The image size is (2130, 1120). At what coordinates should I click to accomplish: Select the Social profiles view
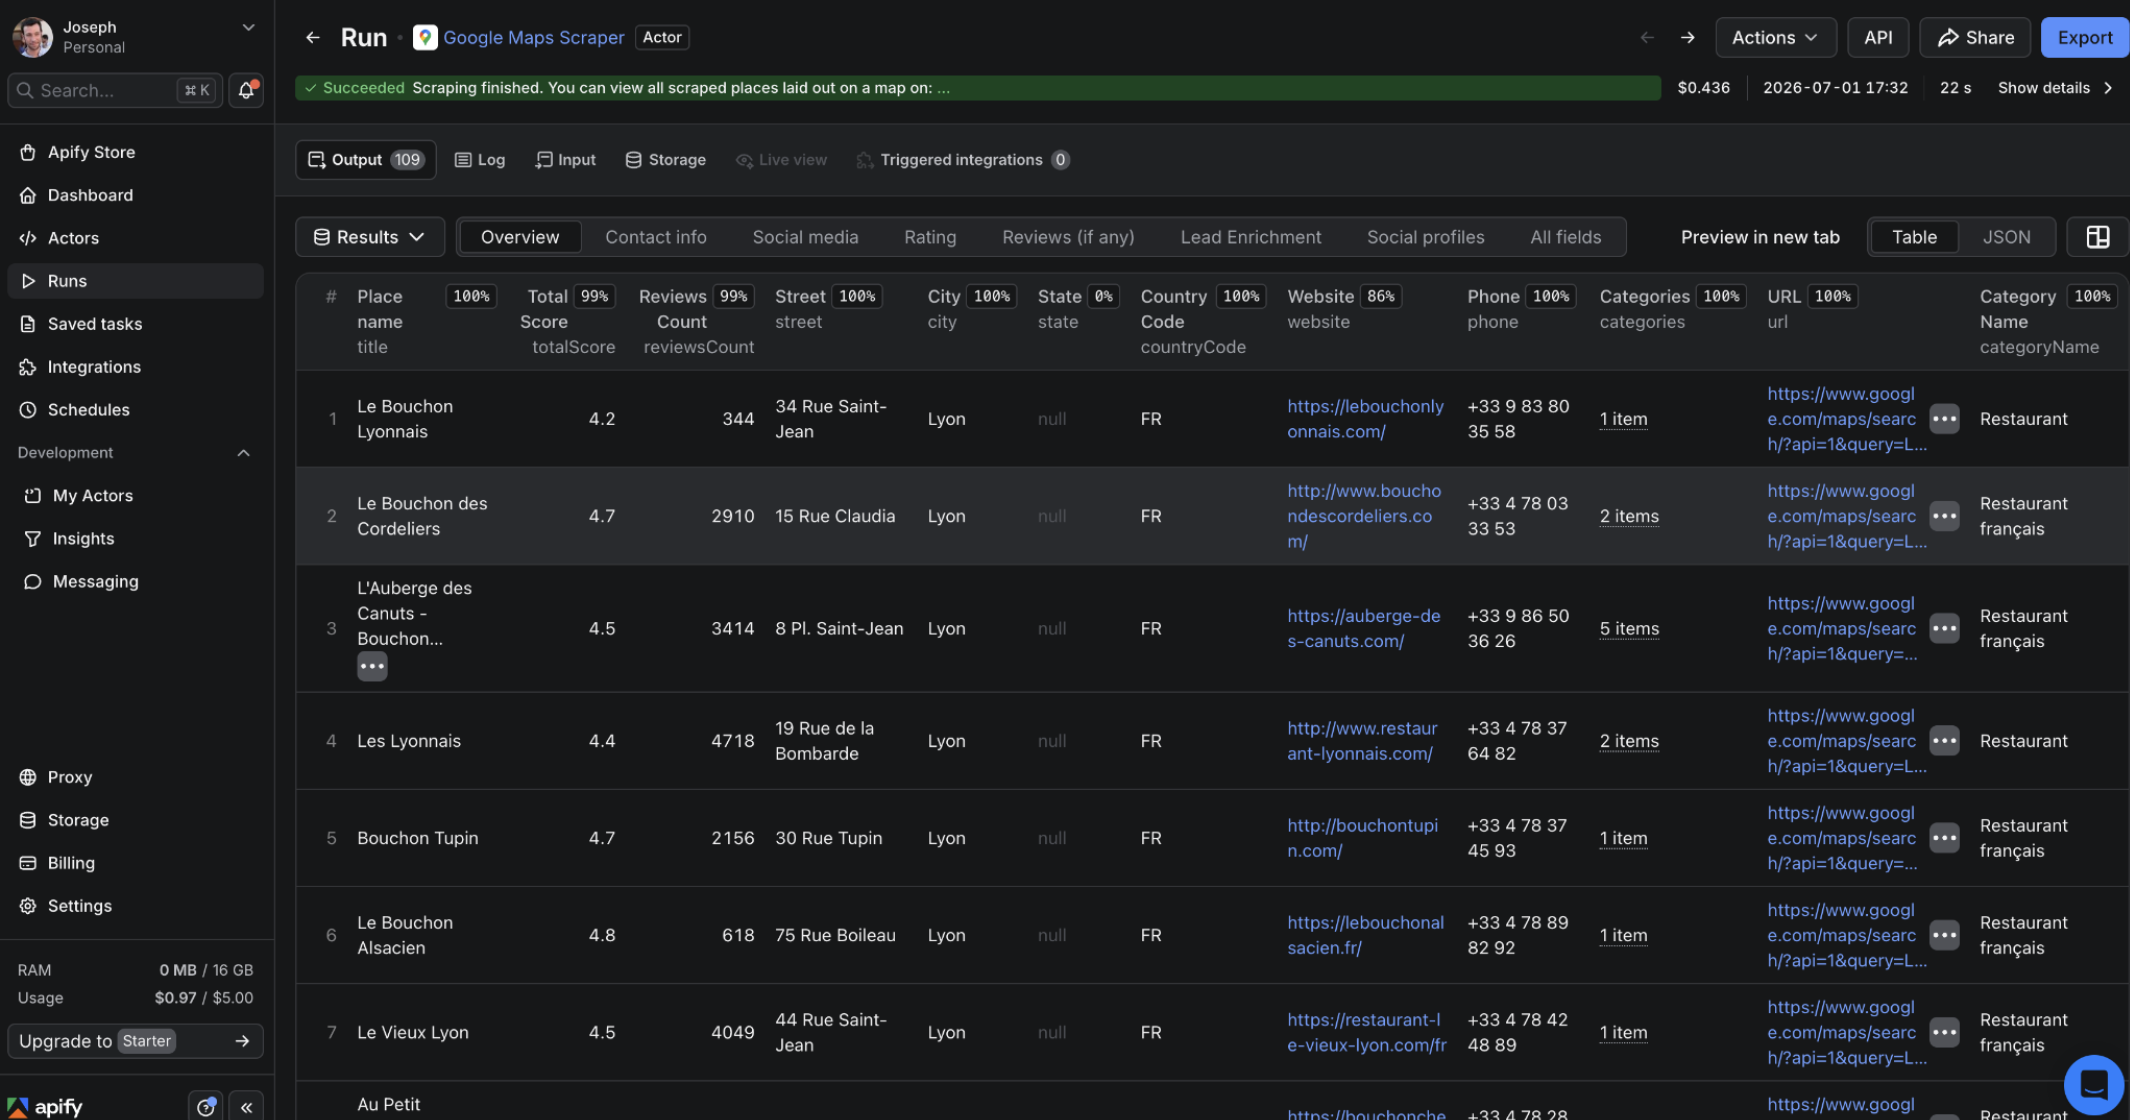point(1425,237)
